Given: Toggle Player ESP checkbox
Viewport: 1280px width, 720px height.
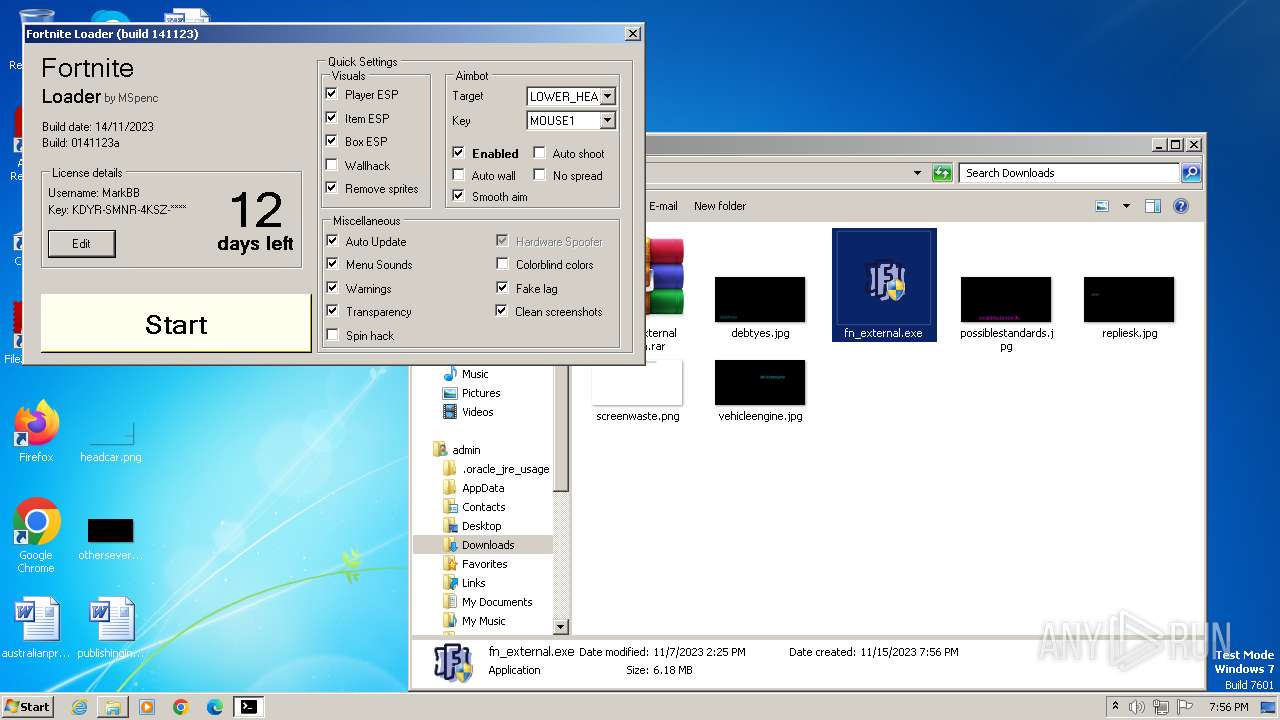Looking at the screenshot, I should point(332,94).
